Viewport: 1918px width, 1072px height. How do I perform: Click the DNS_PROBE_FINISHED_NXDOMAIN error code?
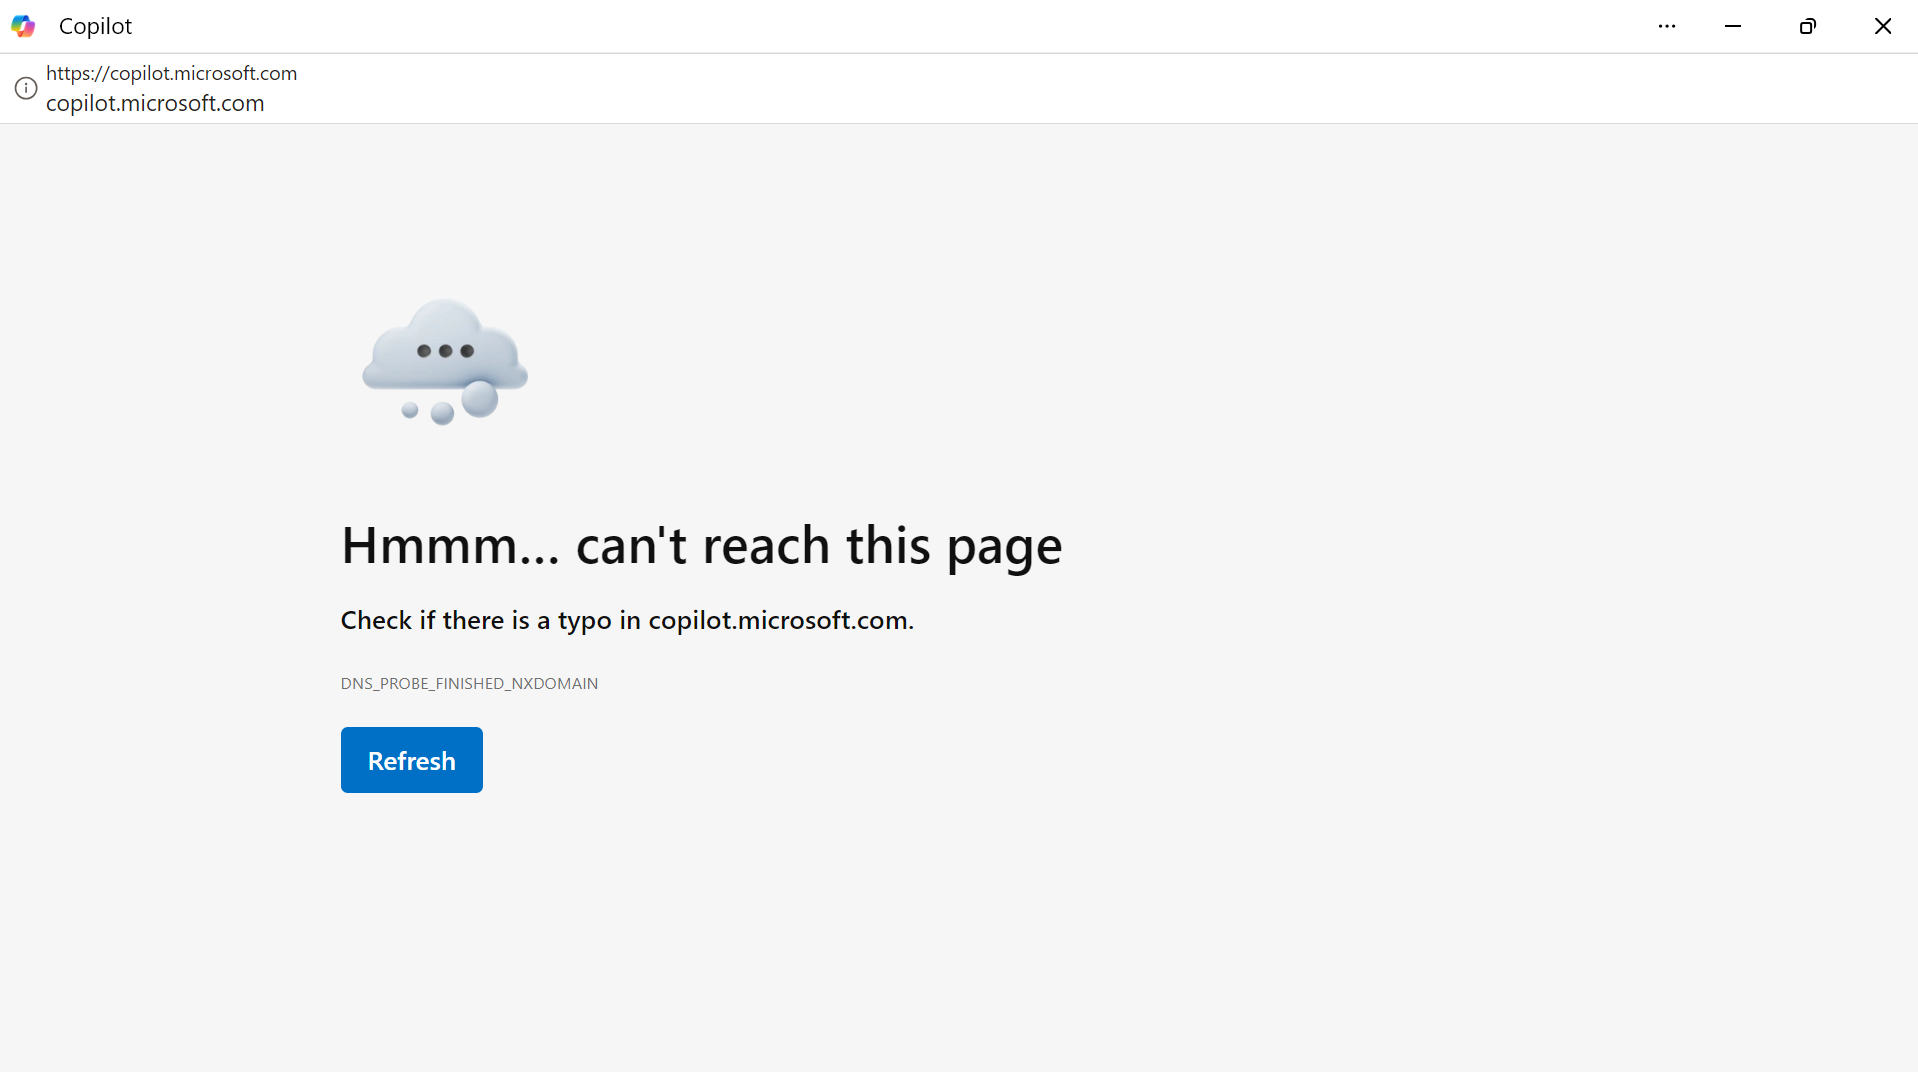469,683
